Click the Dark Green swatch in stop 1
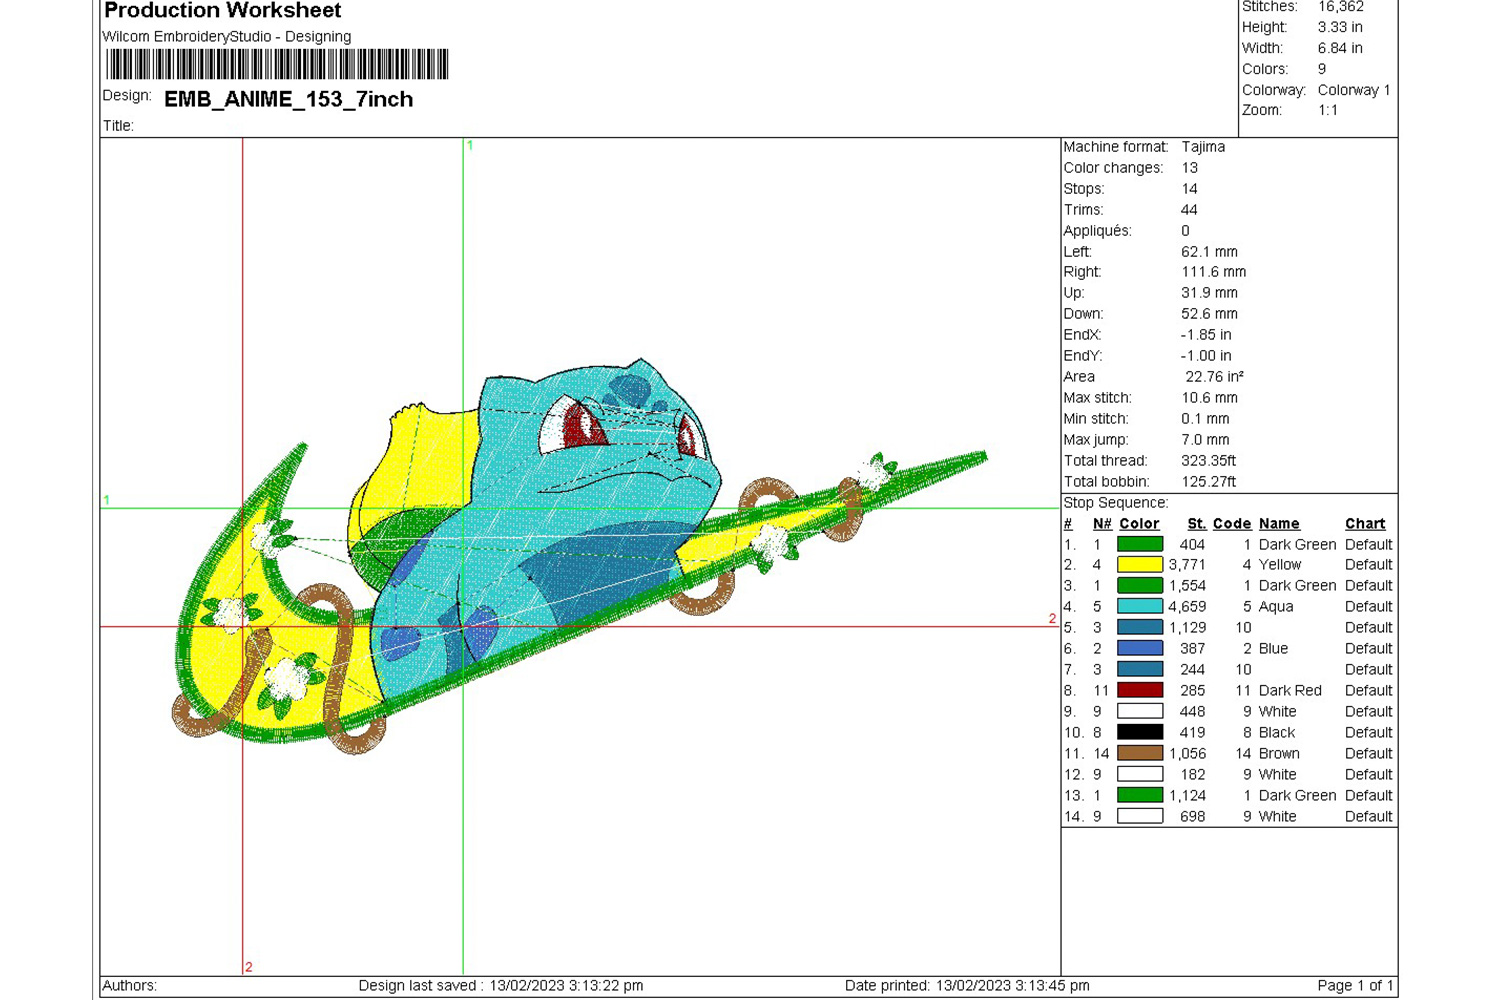The width and height of the screenshot is (1502, 1000). pyautogui.click(x=1139, y=544)
